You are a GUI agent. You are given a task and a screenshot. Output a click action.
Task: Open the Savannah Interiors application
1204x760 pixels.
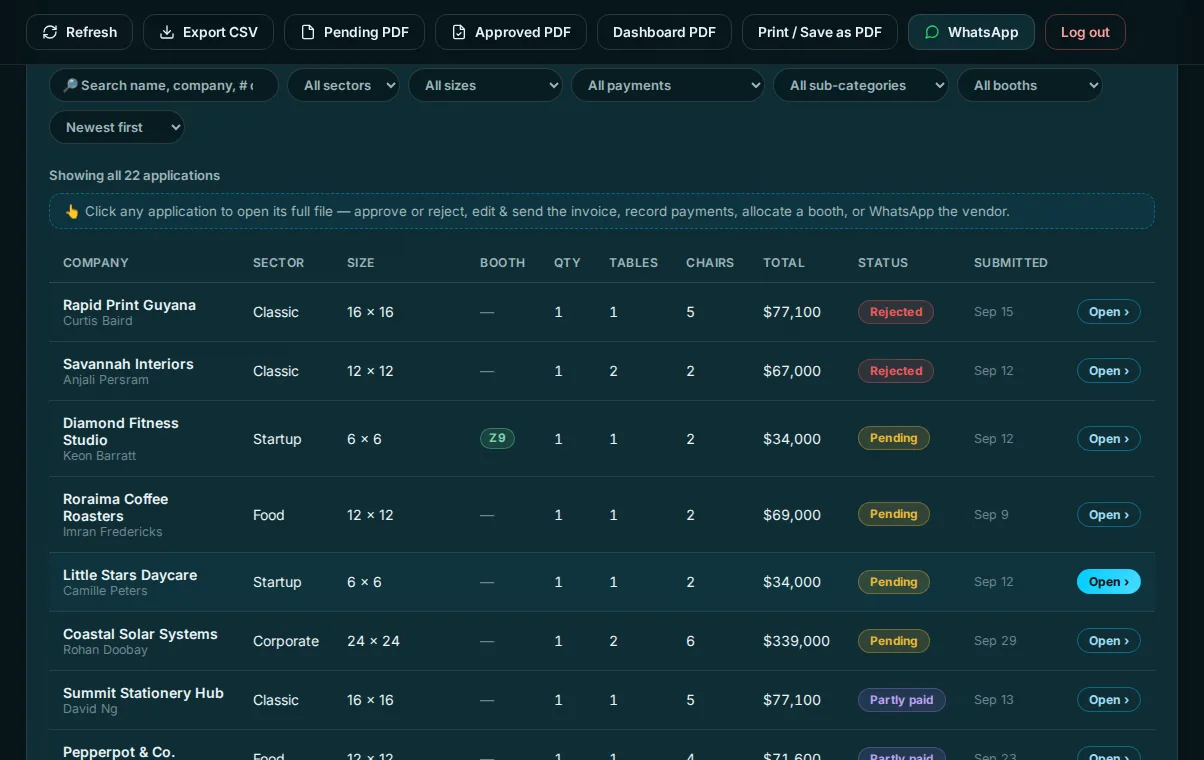click(1109, 371)
